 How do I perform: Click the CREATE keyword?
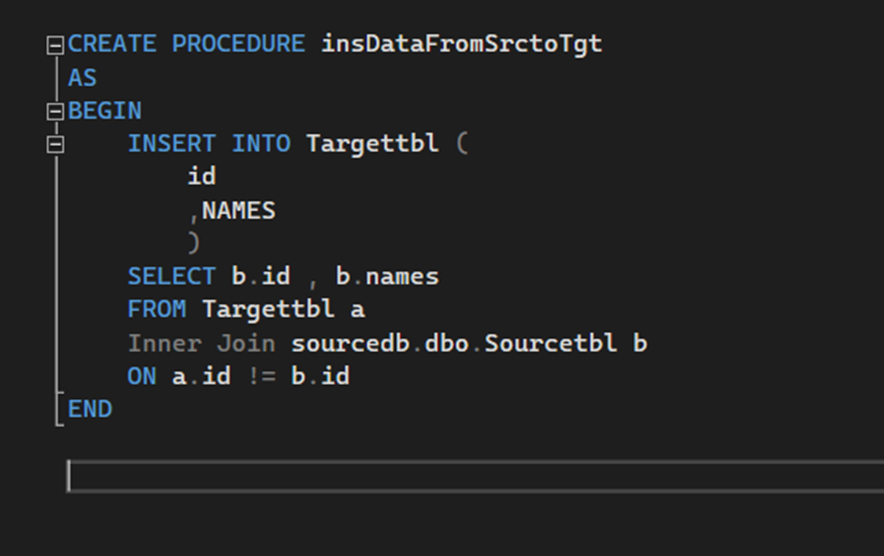click(112, 44)
